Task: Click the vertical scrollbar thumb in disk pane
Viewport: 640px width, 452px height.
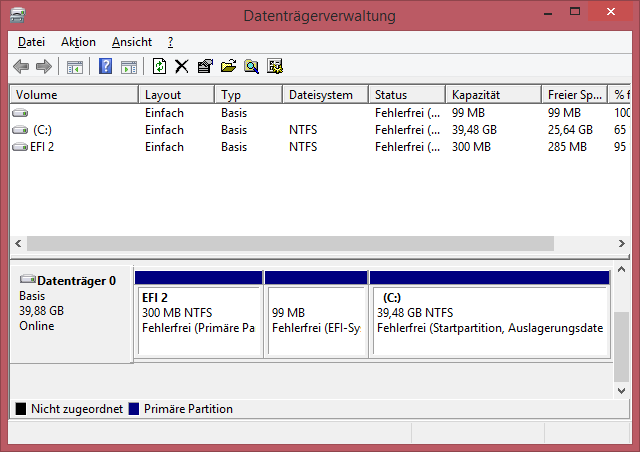Action: [622, 346]
